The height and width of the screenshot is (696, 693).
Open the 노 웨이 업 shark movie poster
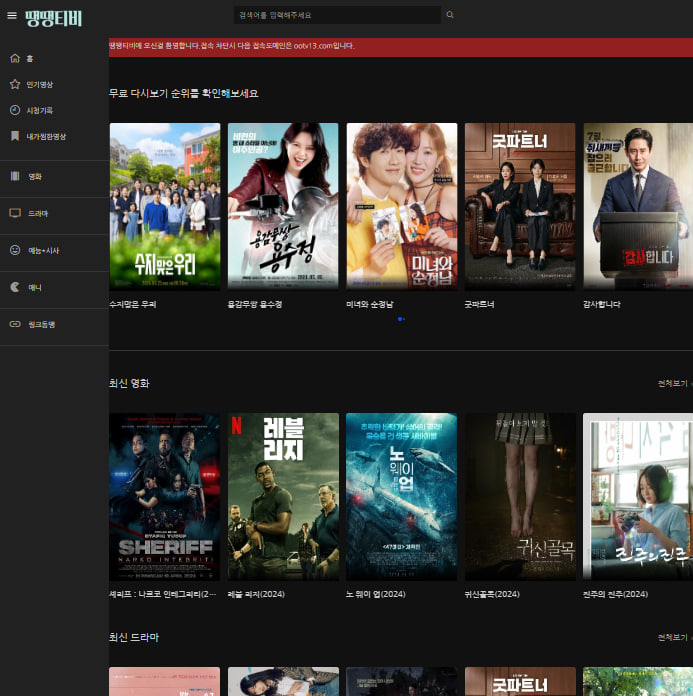pos(401,497)
